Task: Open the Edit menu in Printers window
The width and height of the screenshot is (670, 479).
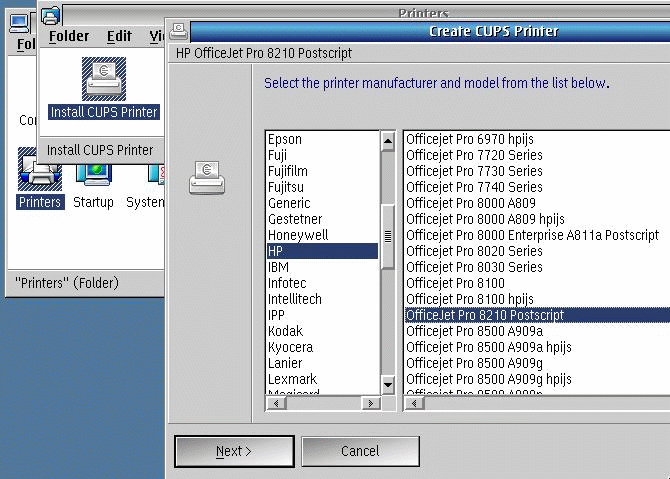Action: pos(119,36)
